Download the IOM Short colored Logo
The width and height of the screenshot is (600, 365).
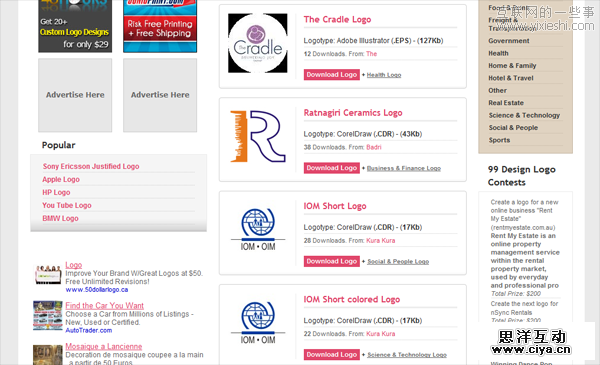[x=332, y=355]
